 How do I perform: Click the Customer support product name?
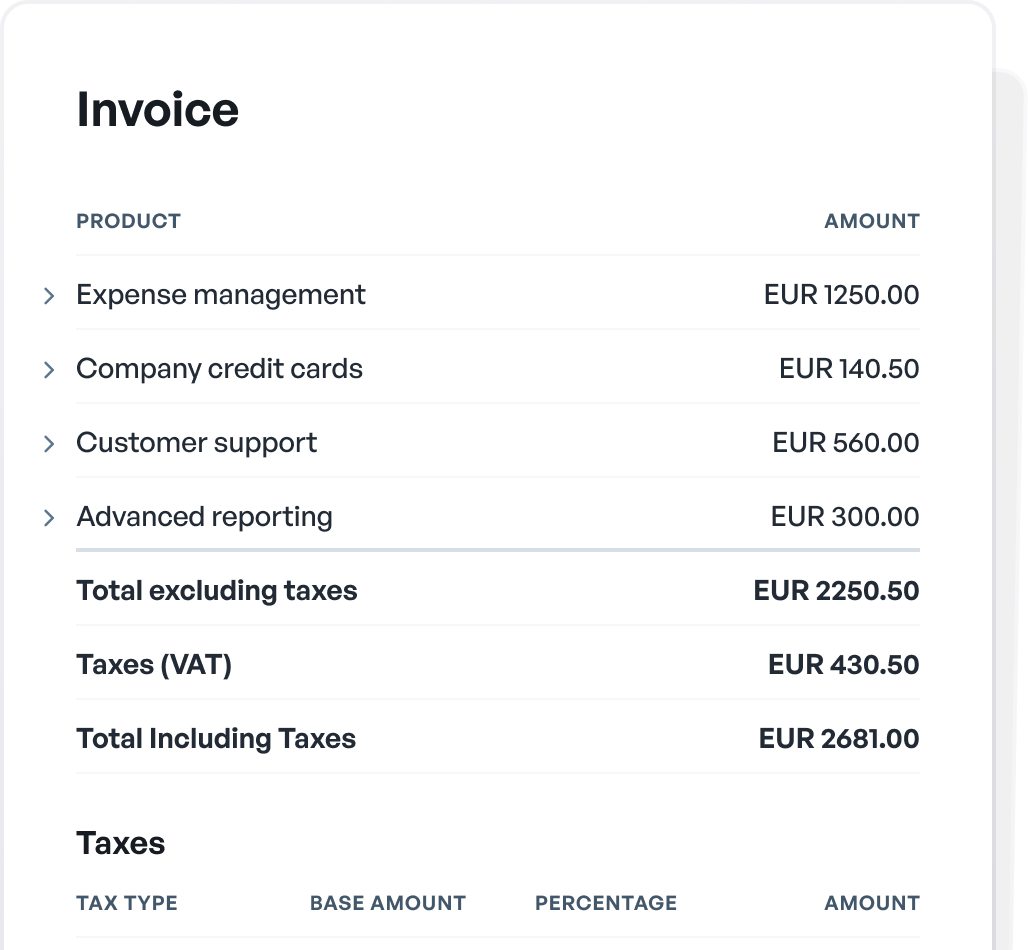[196, 443]
